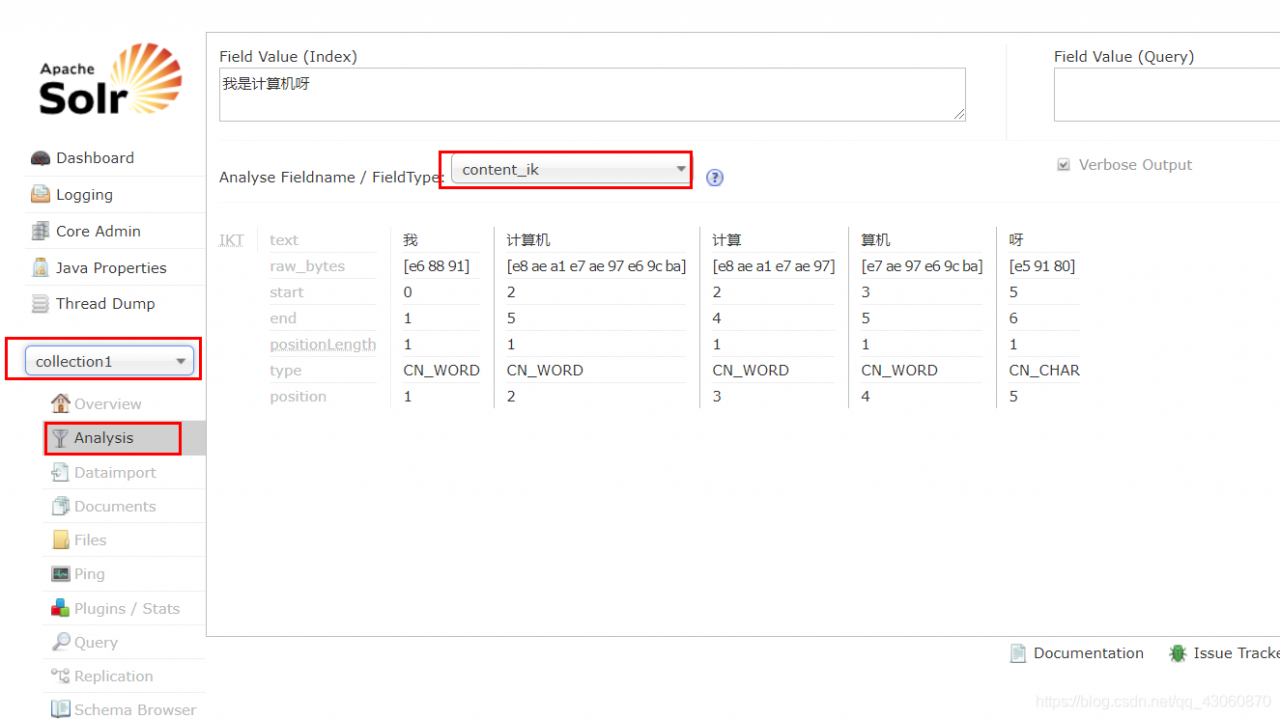Open the Analysis menu item
This screenshot has height=719, width=1280.
coord(103,438)
